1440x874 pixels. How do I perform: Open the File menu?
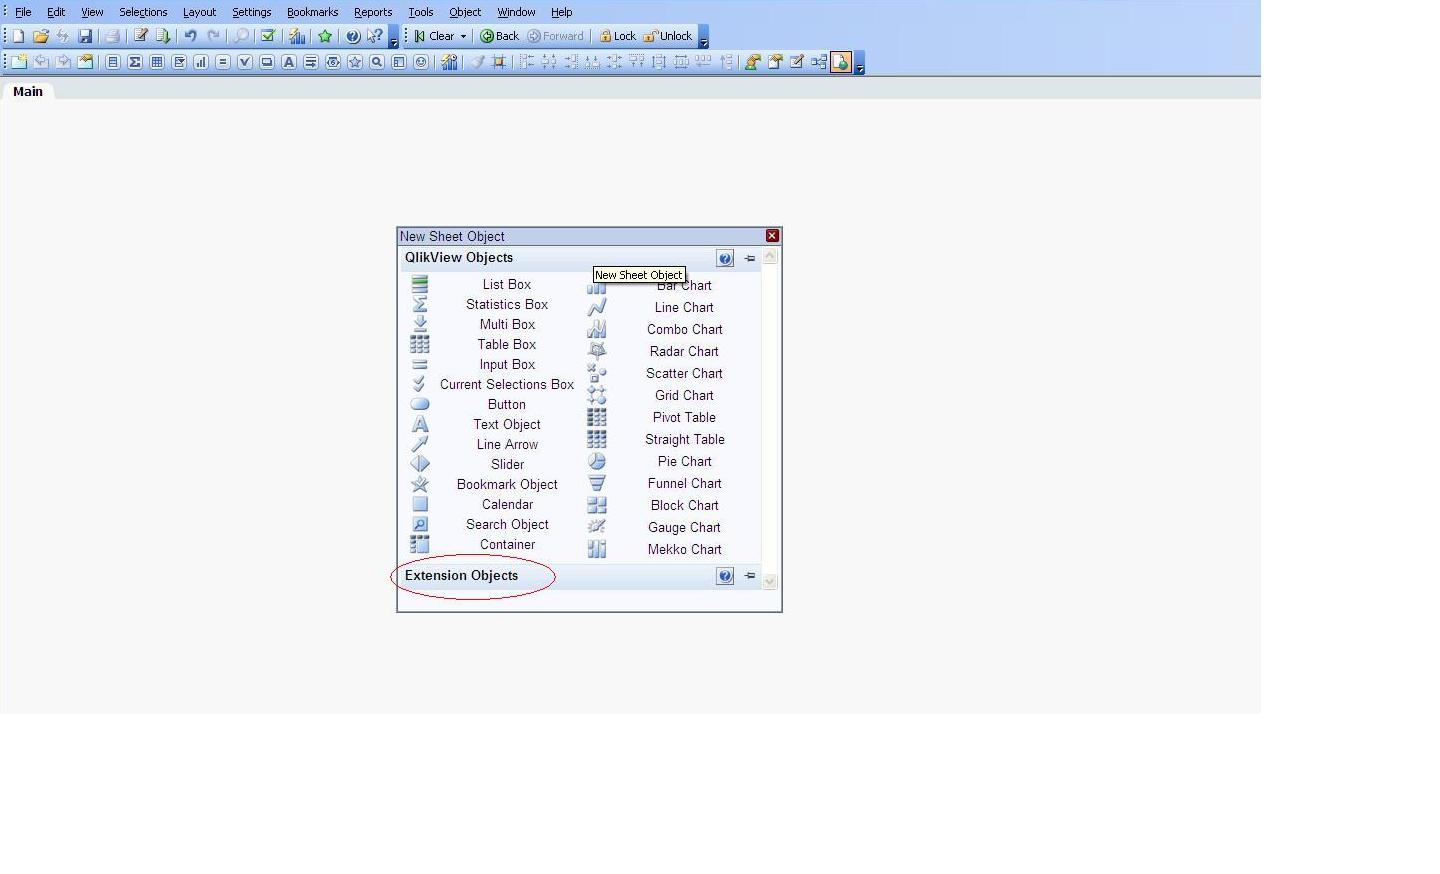click(23, 12)
